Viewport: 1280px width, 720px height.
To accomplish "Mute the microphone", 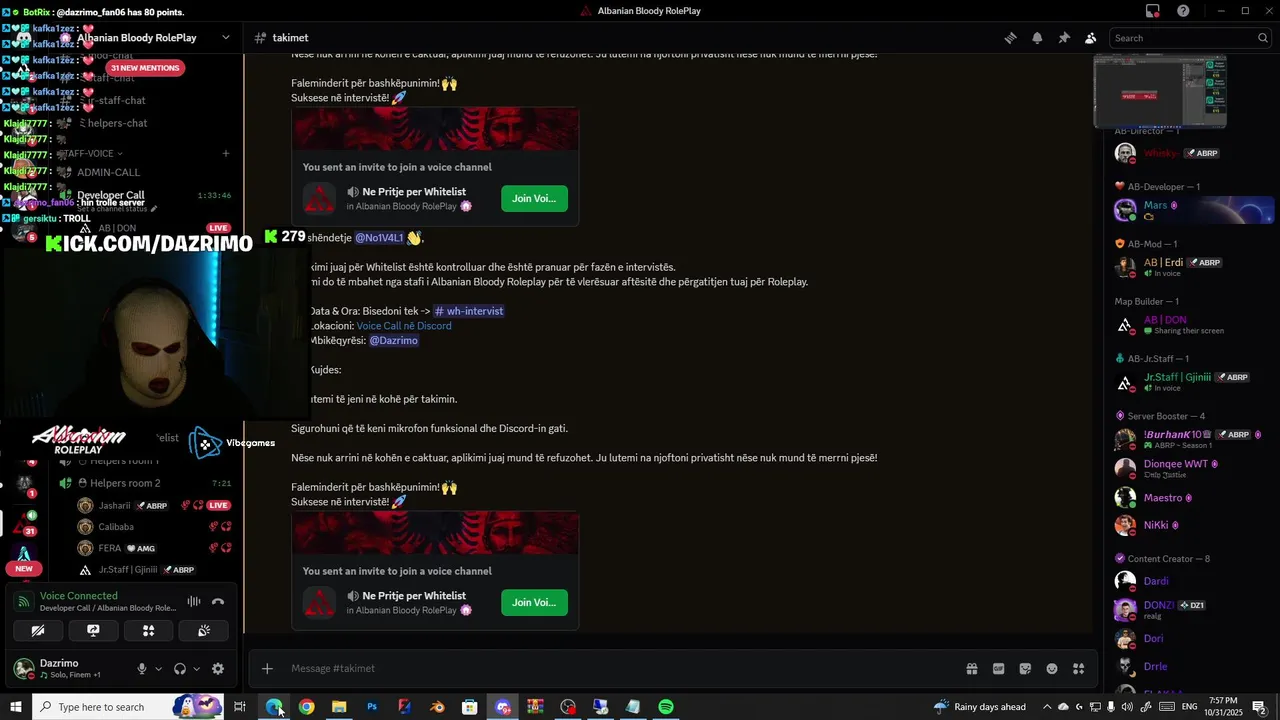I will pos(142,669).
